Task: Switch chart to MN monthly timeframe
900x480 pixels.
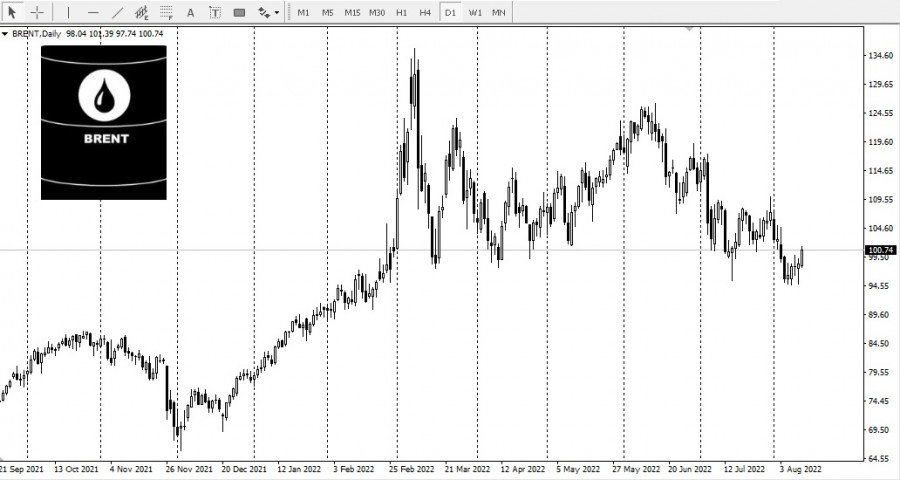Action: click(499, 12)
